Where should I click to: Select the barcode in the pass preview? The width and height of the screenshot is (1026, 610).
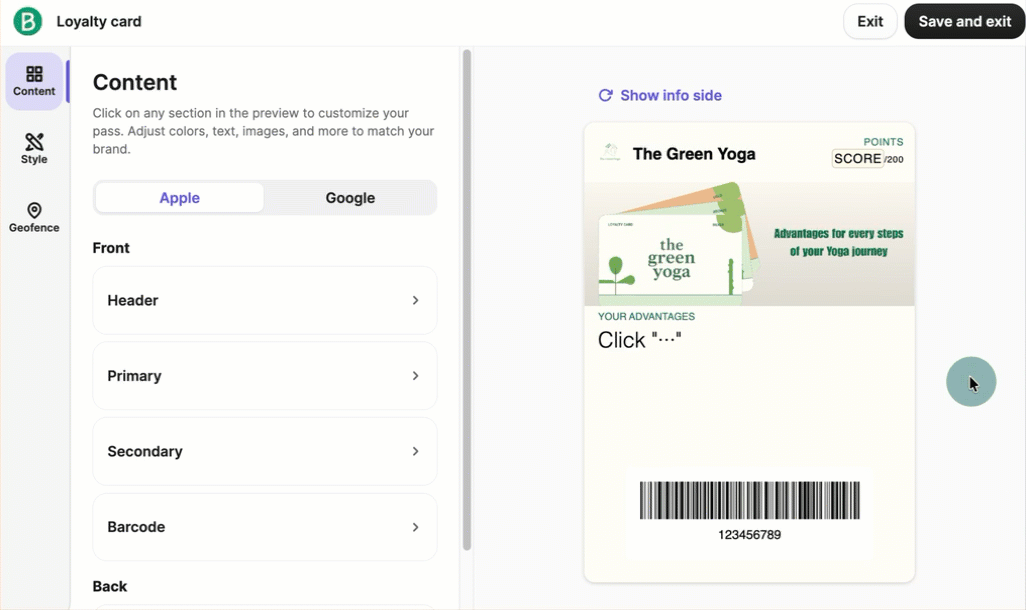749,500
